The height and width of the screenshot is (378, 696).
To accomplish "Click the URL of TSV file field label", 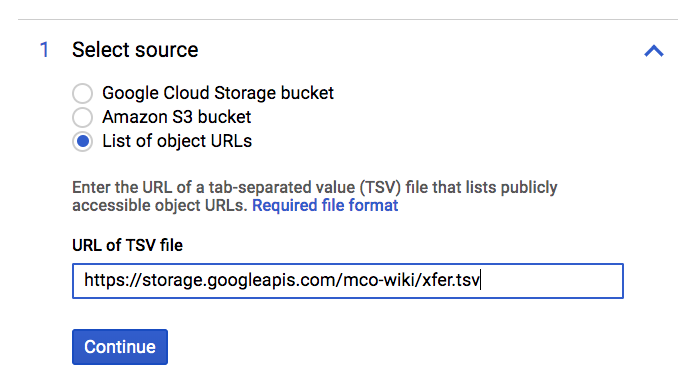I will [x=127, y=245].
